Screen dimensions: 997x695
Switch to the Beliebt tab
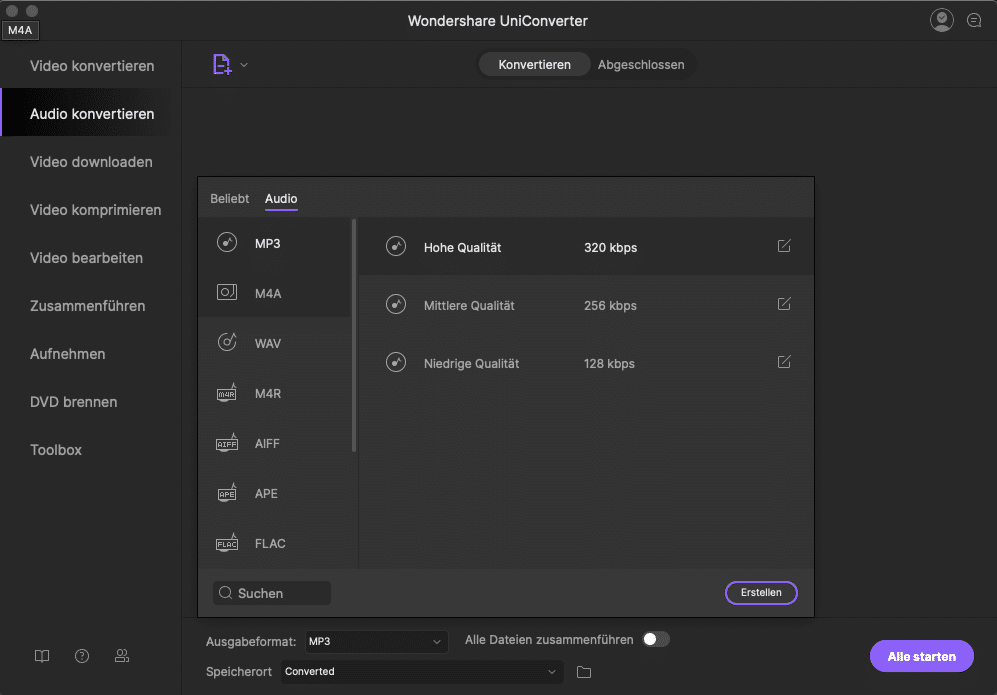point(229,199)
